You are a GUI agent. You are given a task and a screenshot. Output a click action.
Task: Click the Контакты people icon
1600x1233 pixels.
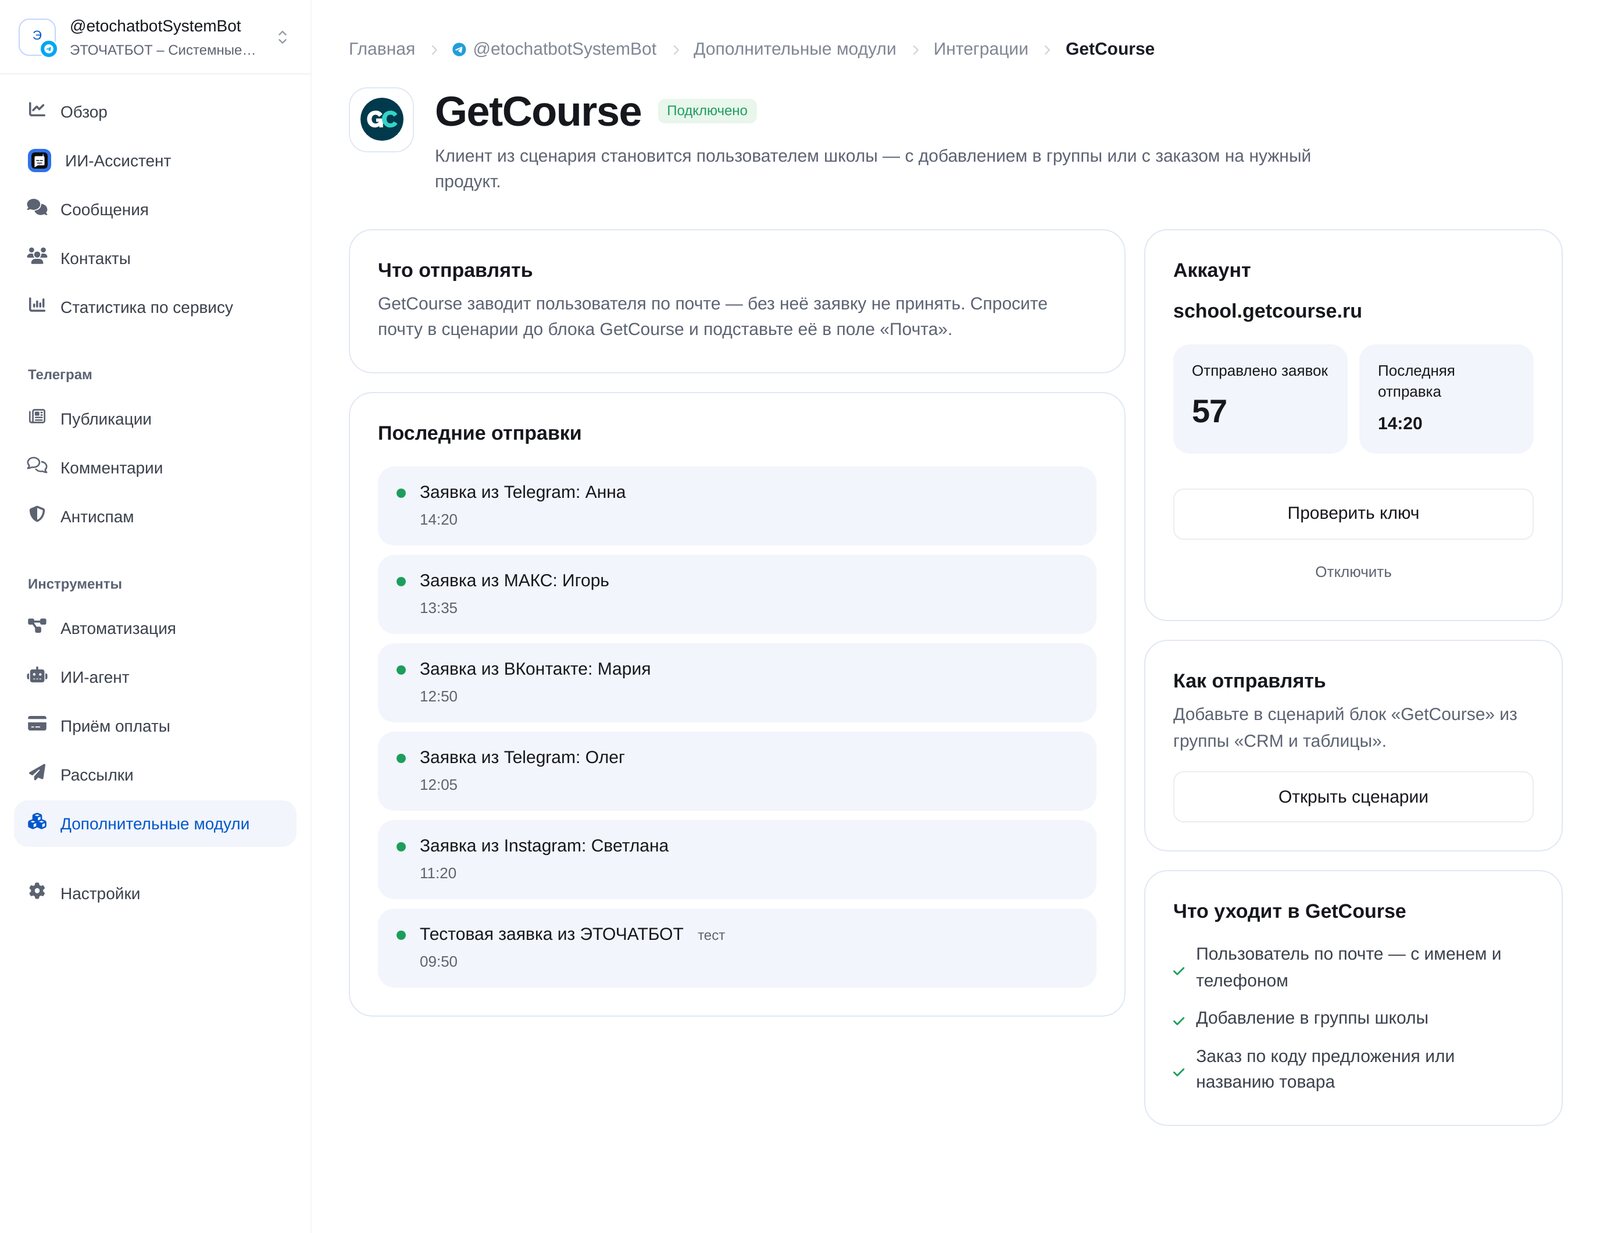[37, 257]
